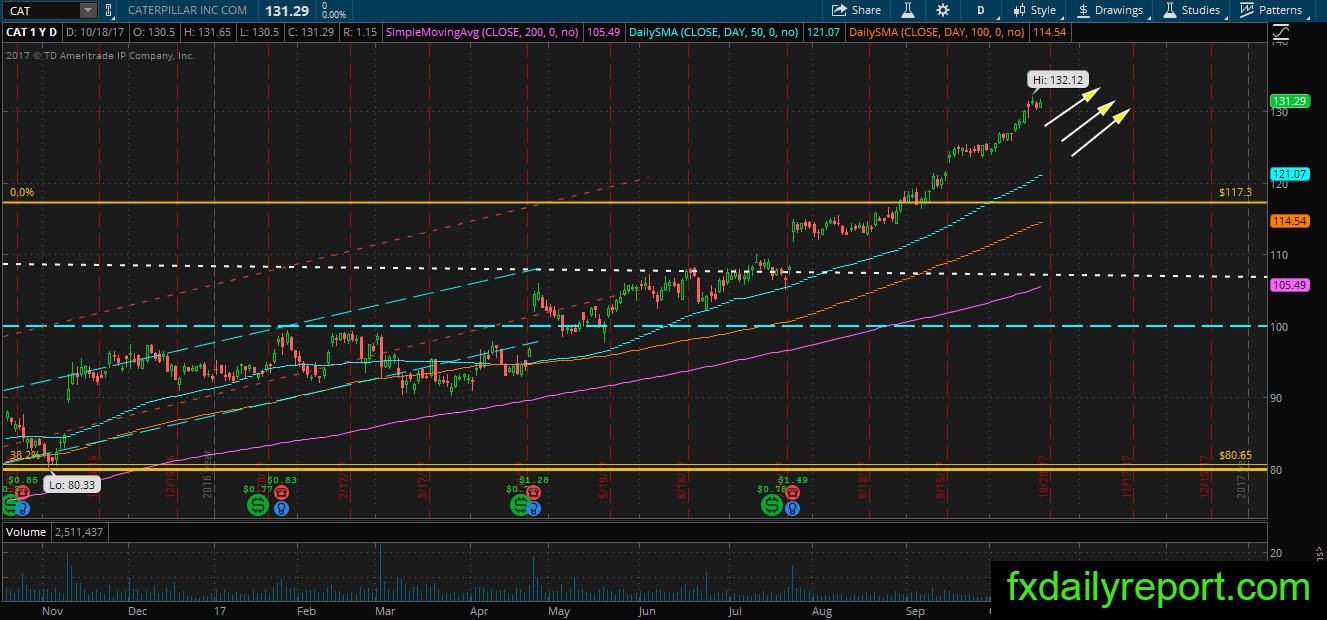The height and width of the screenshot is (620, 1327).
Task: Click the green dividend icon near May
Action: click(x=520, y=507)
